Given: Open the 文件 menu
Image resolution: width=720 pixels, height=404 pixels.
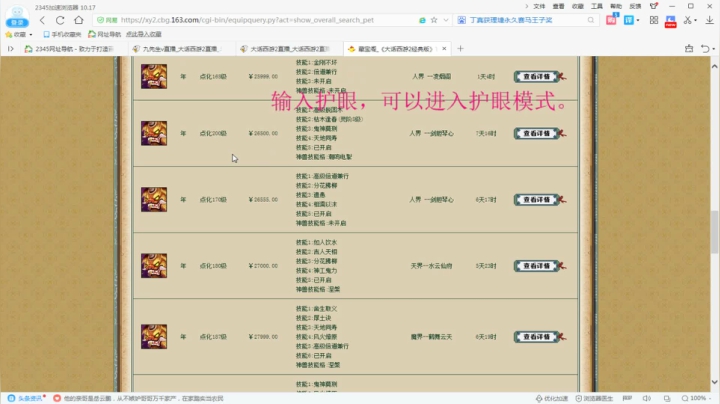Looking at the screenshot, I should [539, 6].
